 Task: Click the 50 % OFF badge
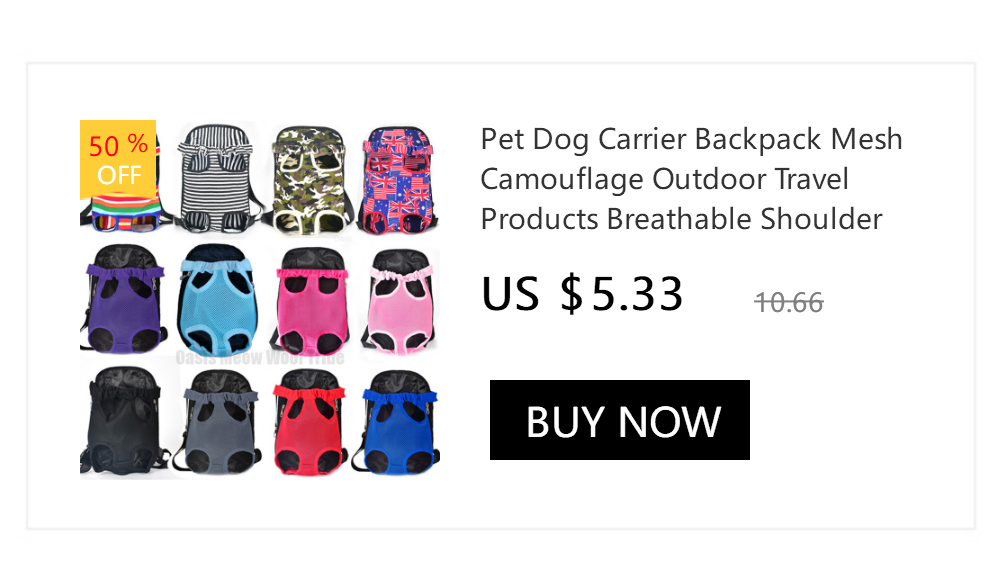[x=118, y=160]
